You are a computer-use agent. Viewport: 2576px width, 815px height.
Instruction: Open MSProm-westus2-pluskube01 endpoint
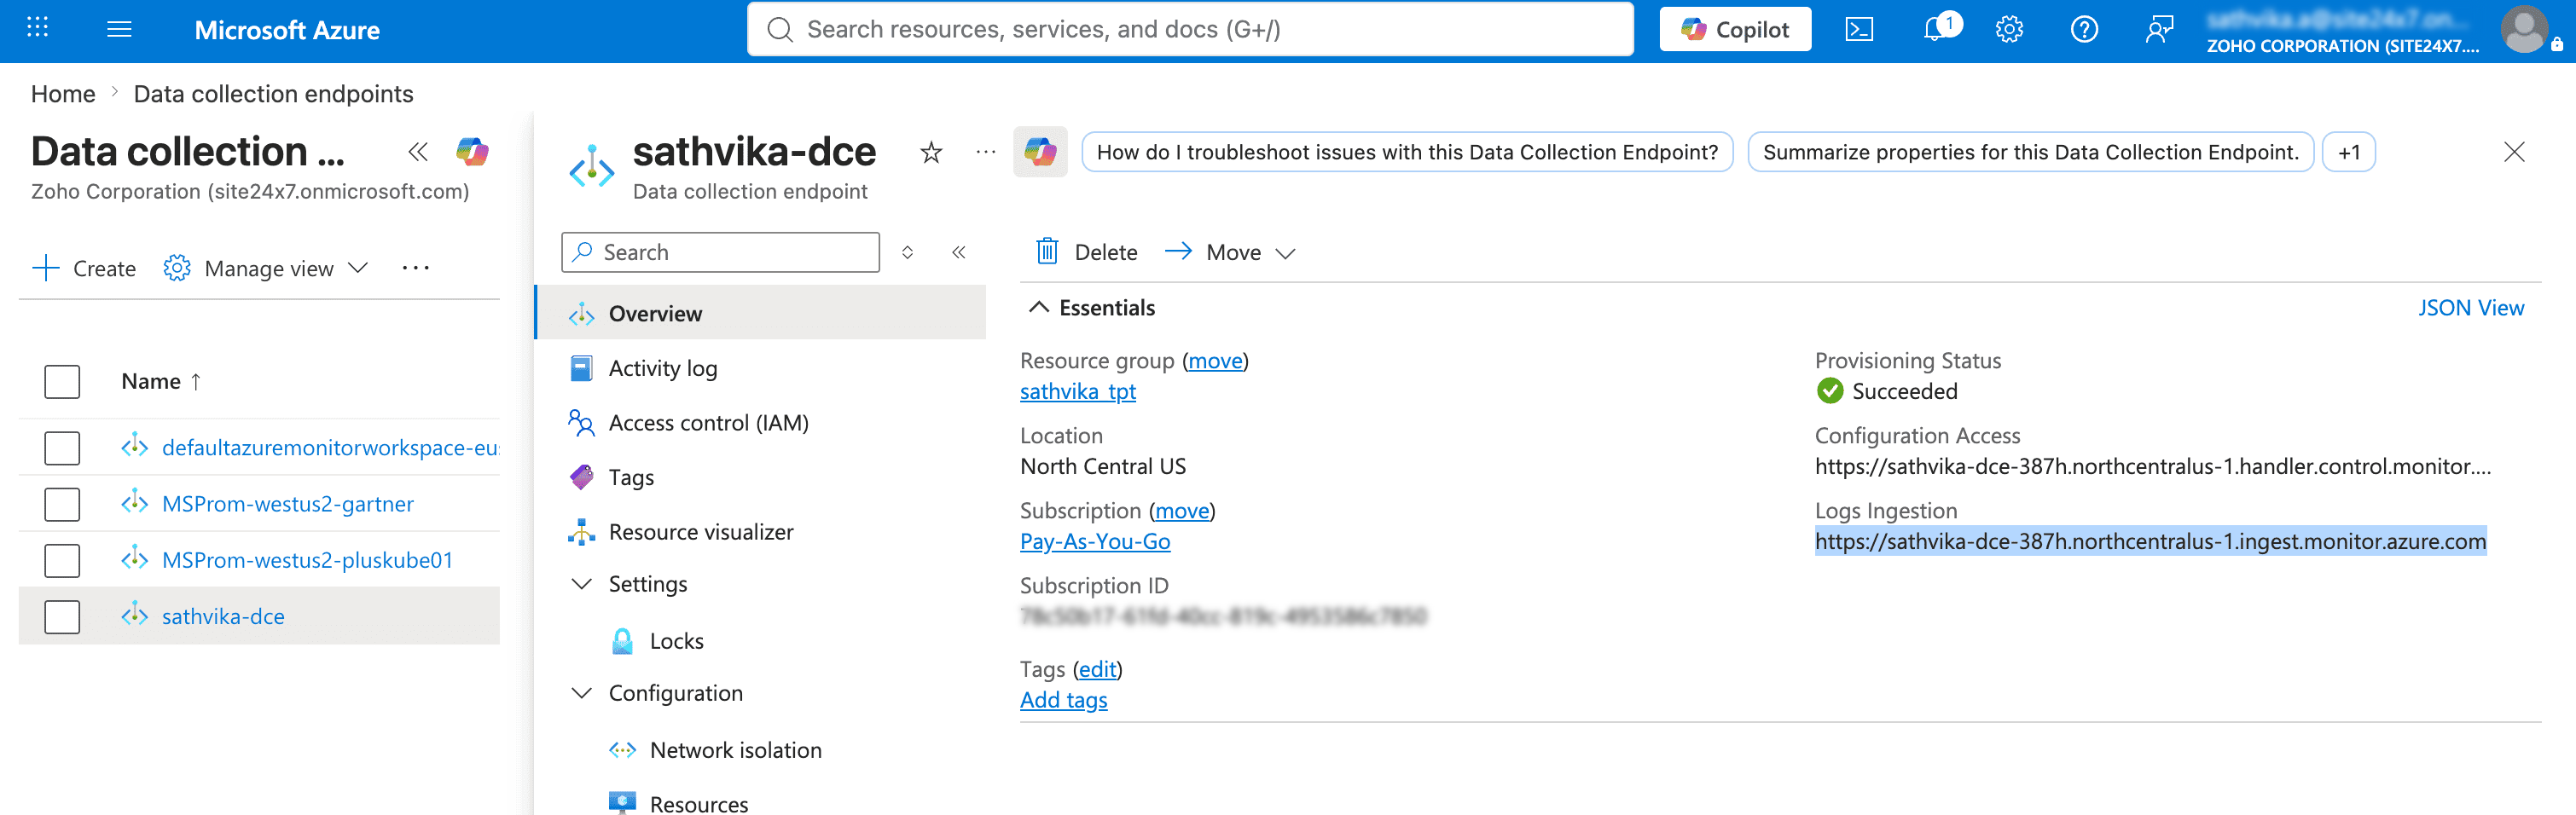[x=307, y=560]
